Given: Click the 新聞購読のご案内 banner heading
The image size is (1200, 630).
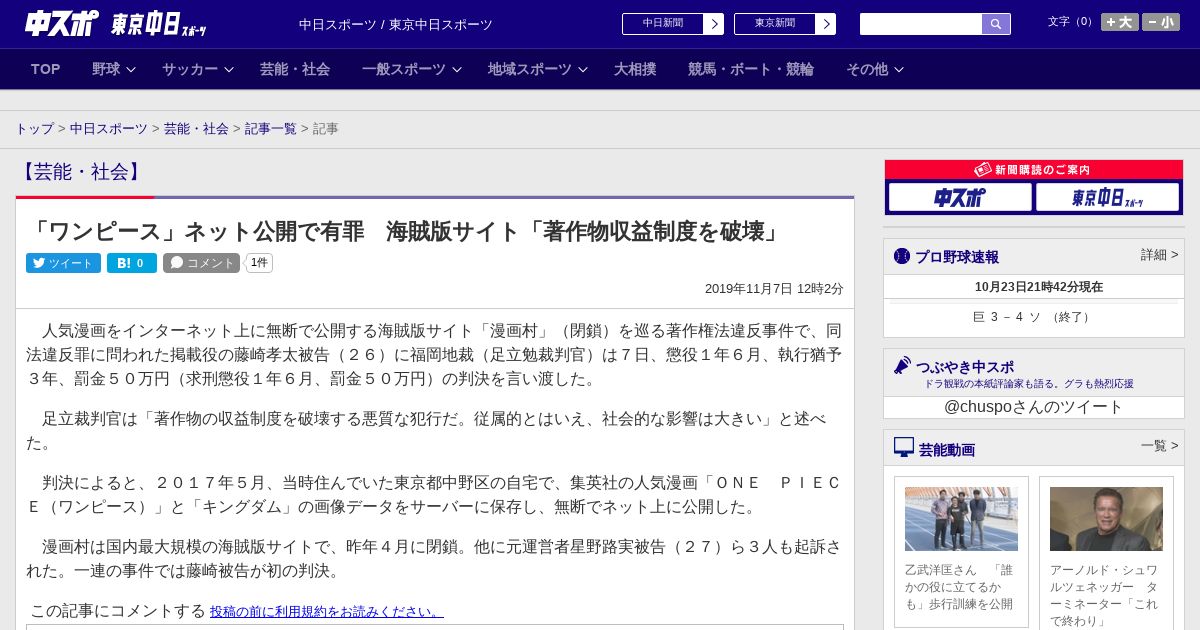Looking at the screenshot, I should [x=1034, y=170].
